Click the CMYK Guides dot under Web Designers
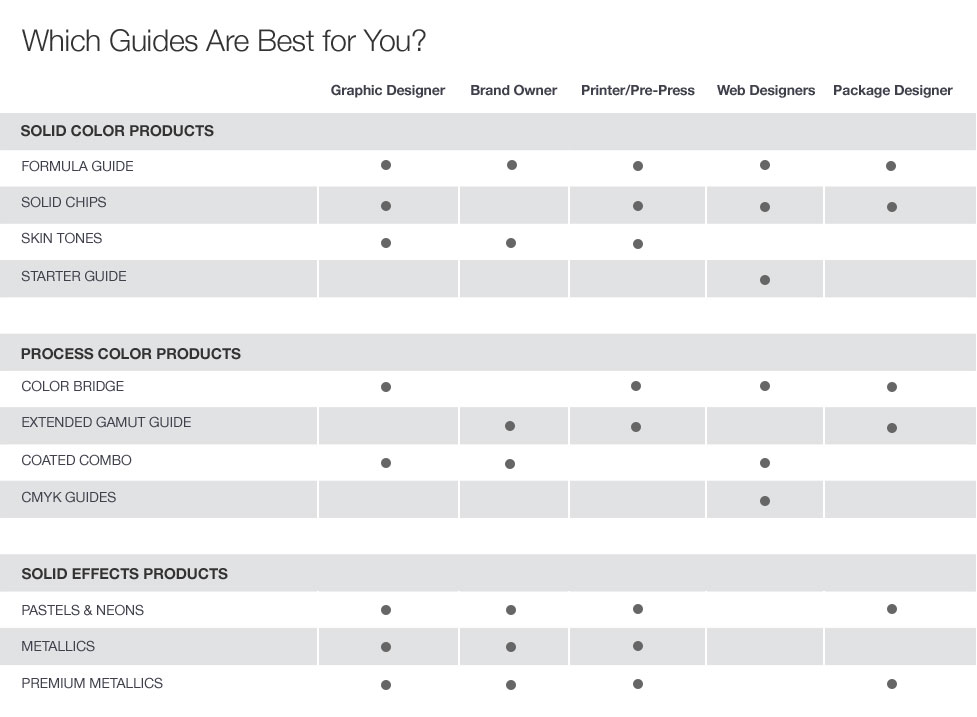This screenshot has height=717, width=977. pyautogui.click(x=765, y=501)
